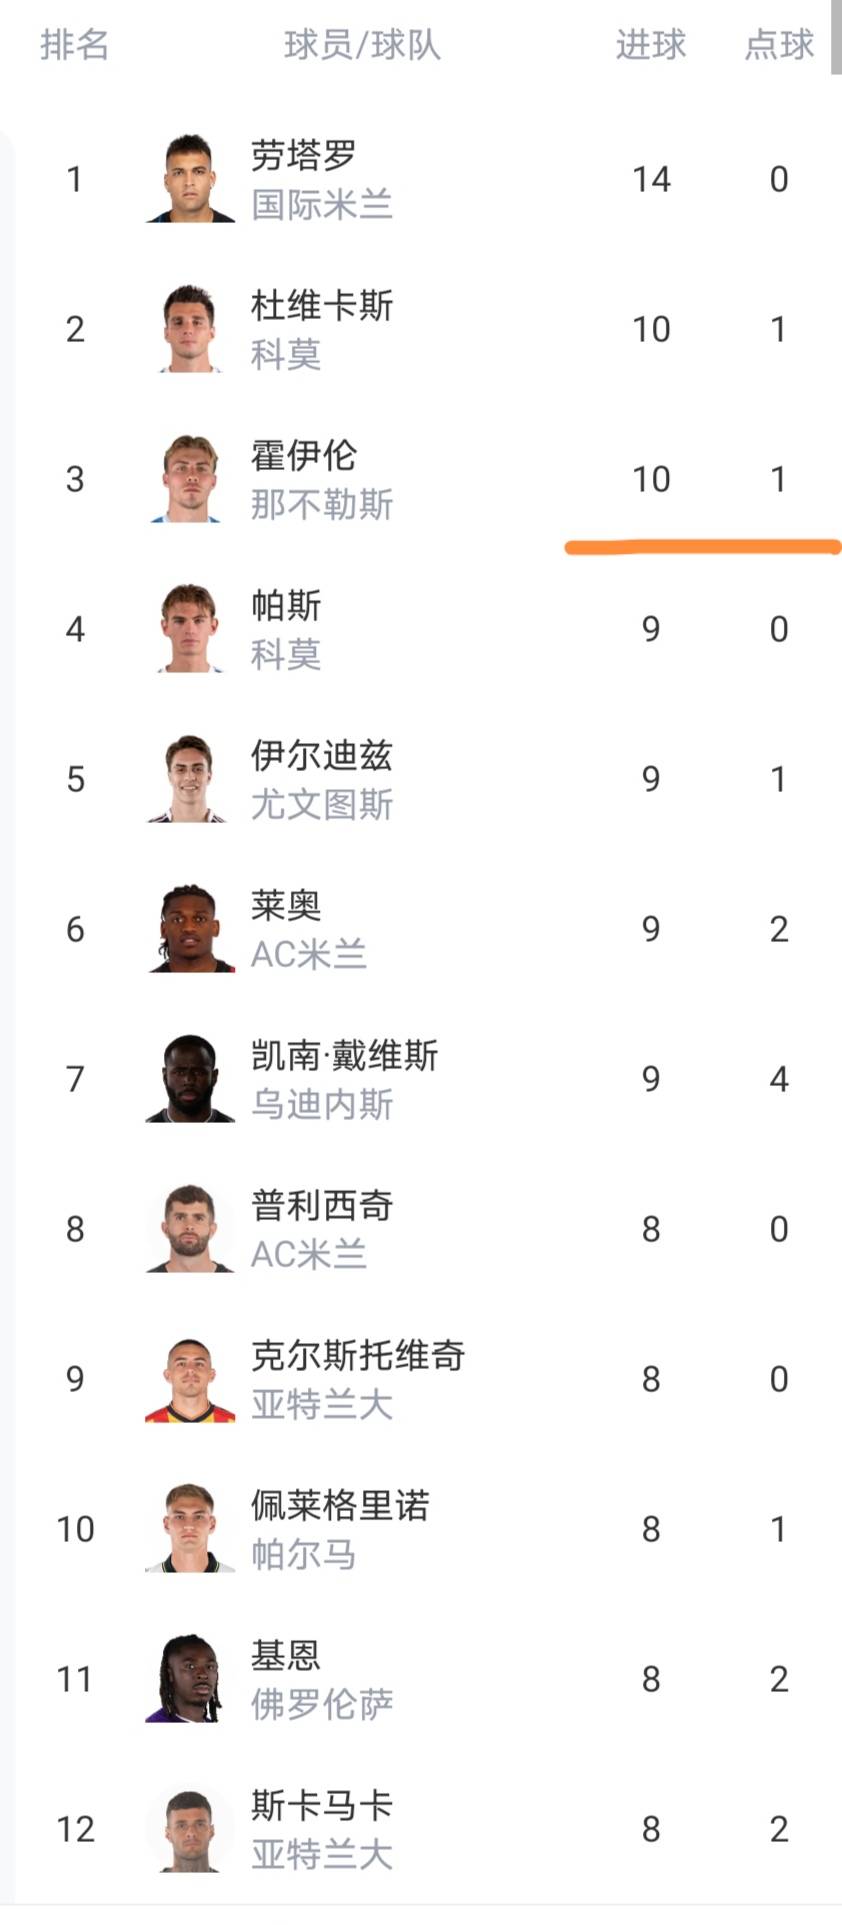This screenshot has width=842, height=1925.
Task: Tap the avatar next to 莱奥
Action: click(x=190, y=929)
